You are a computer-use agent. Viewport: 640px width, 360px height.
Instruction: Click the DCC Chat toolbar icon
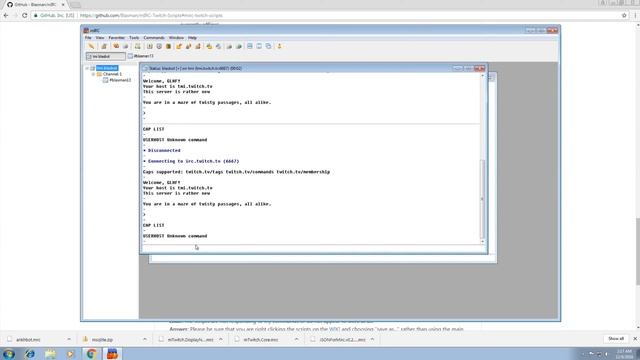pos(188,46)
